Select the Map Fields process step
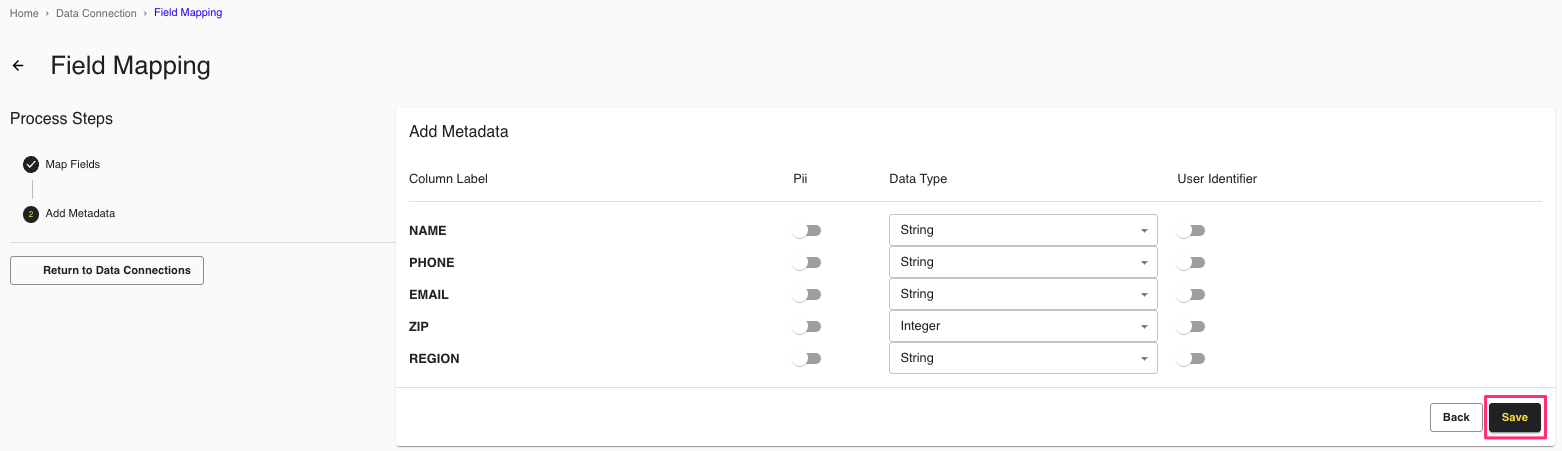The height and width of the screenshot is (451, 1562). click(x=73, y=164)
